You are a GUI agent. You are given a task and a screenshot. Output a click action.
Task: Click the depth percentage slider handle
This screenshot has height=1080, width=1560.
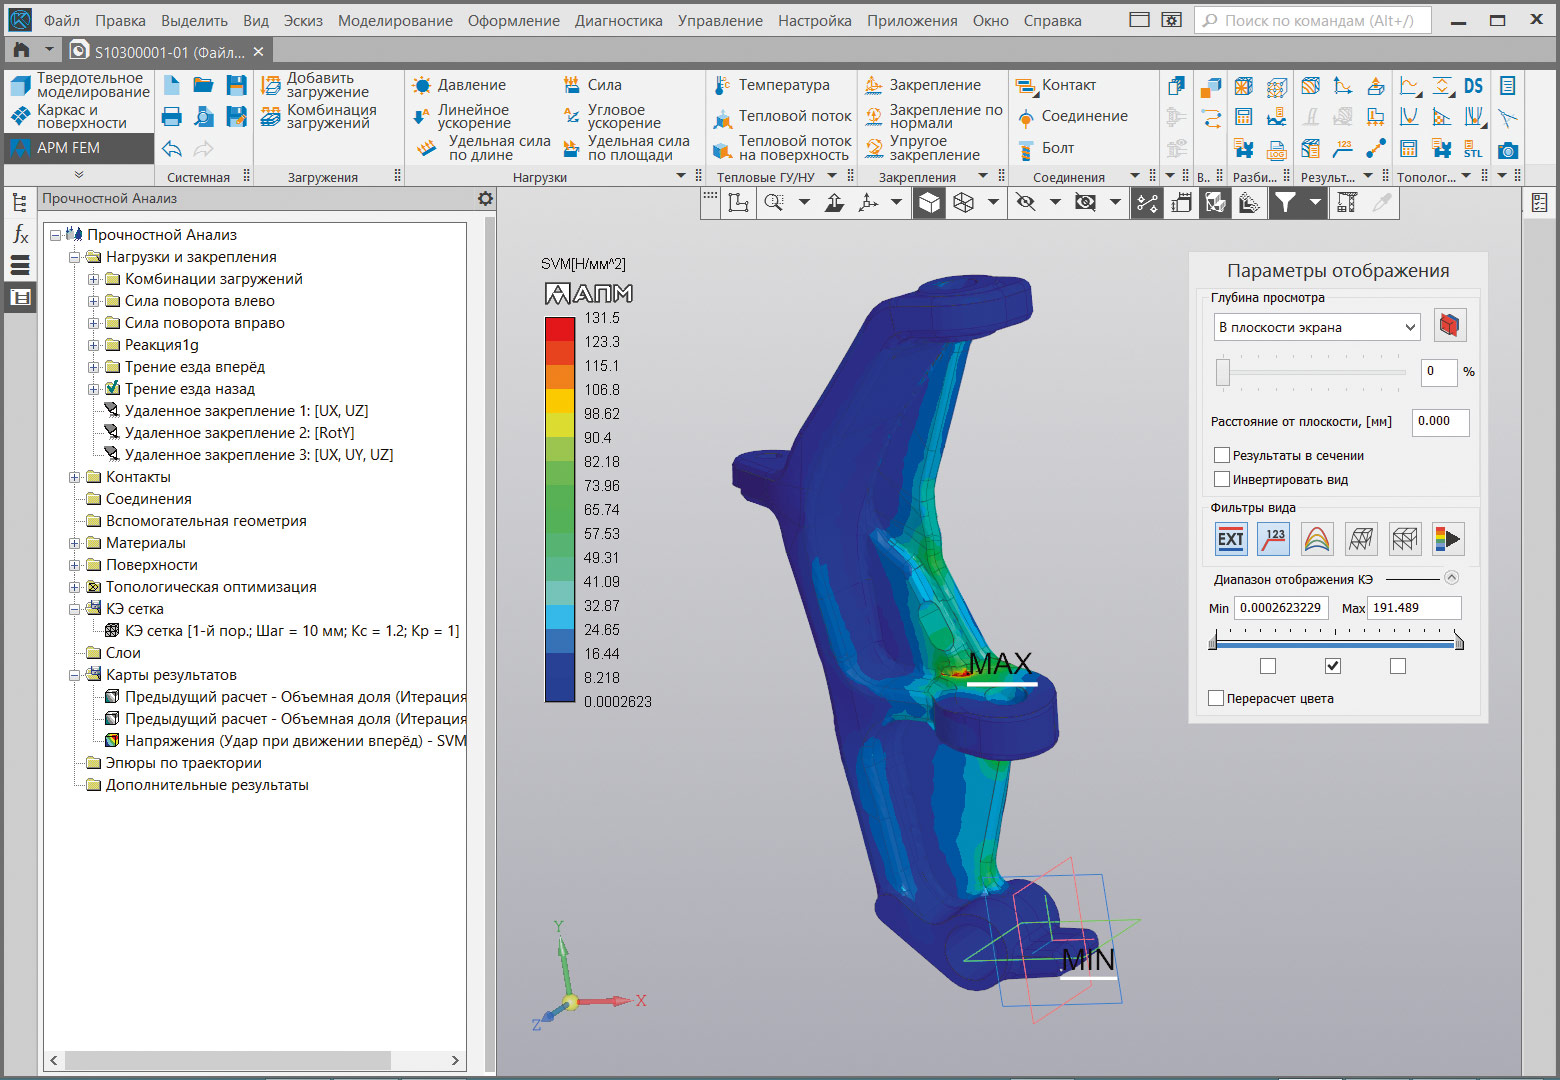point(1222,371)
